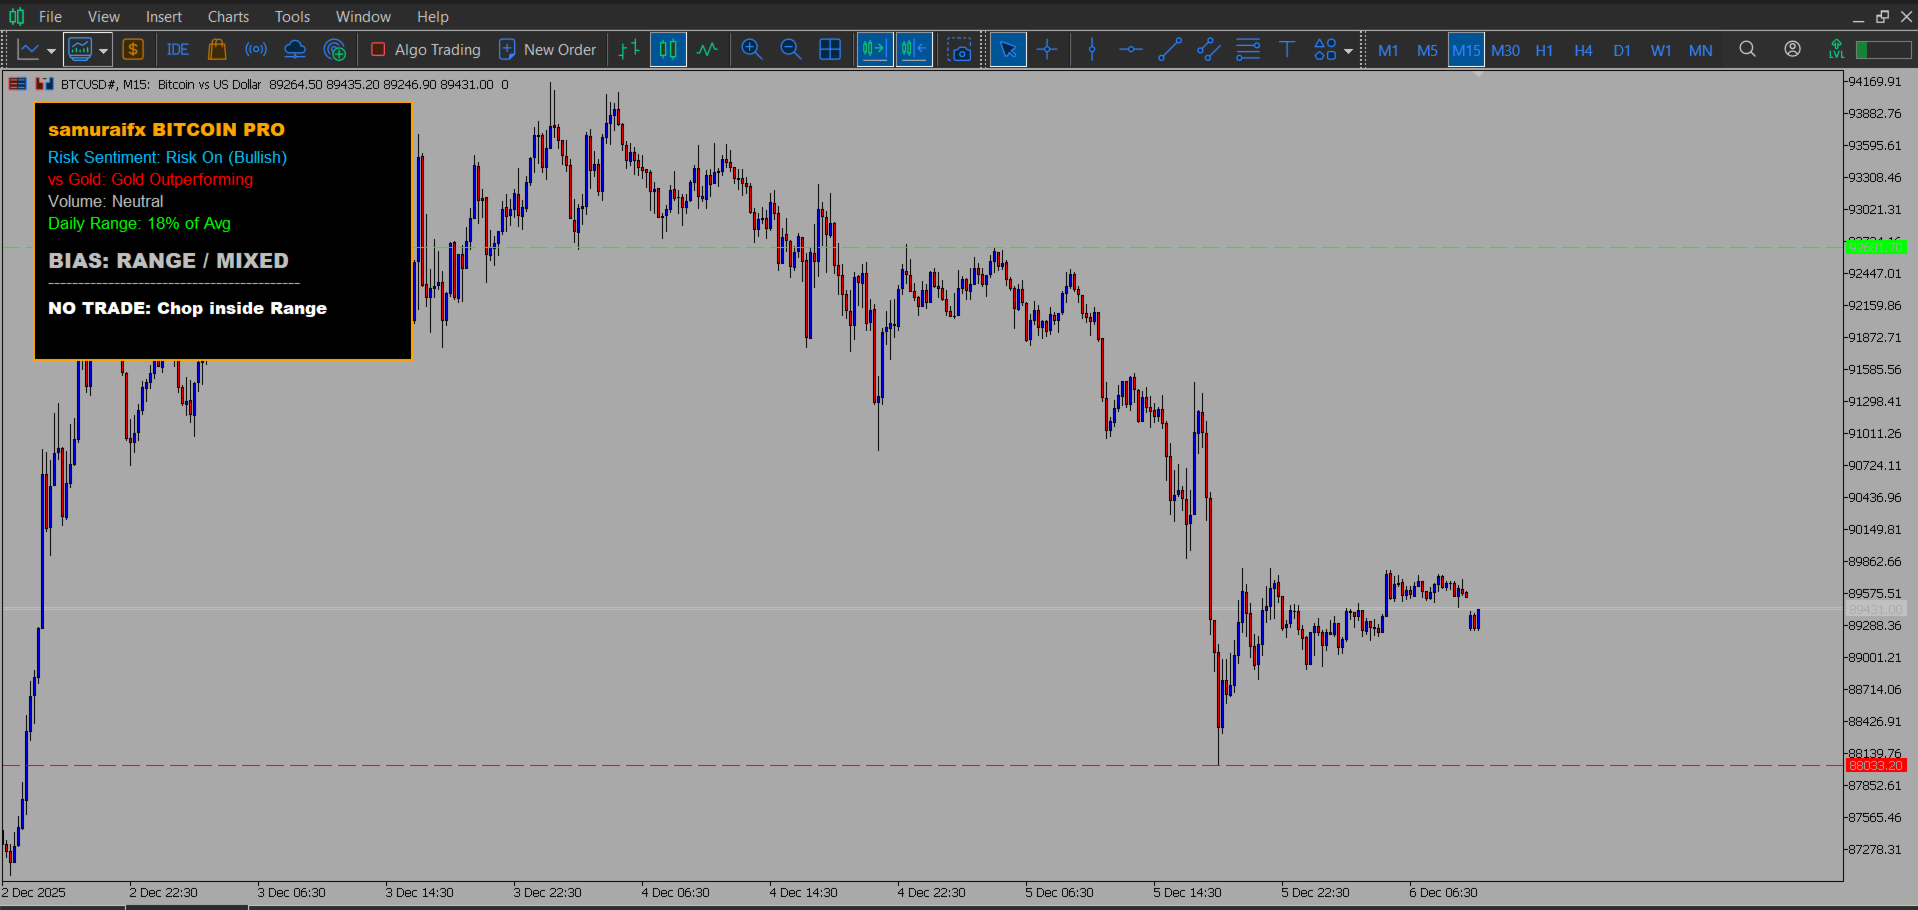The height and width of the screenshot is (910, 1918).
Task: Switch chart to bar chart mode
Action: tap(629, 49)
